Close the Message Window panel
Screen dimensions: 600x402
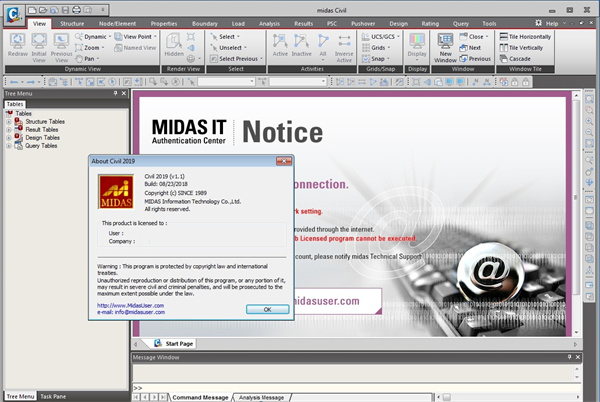click(578, 357)
